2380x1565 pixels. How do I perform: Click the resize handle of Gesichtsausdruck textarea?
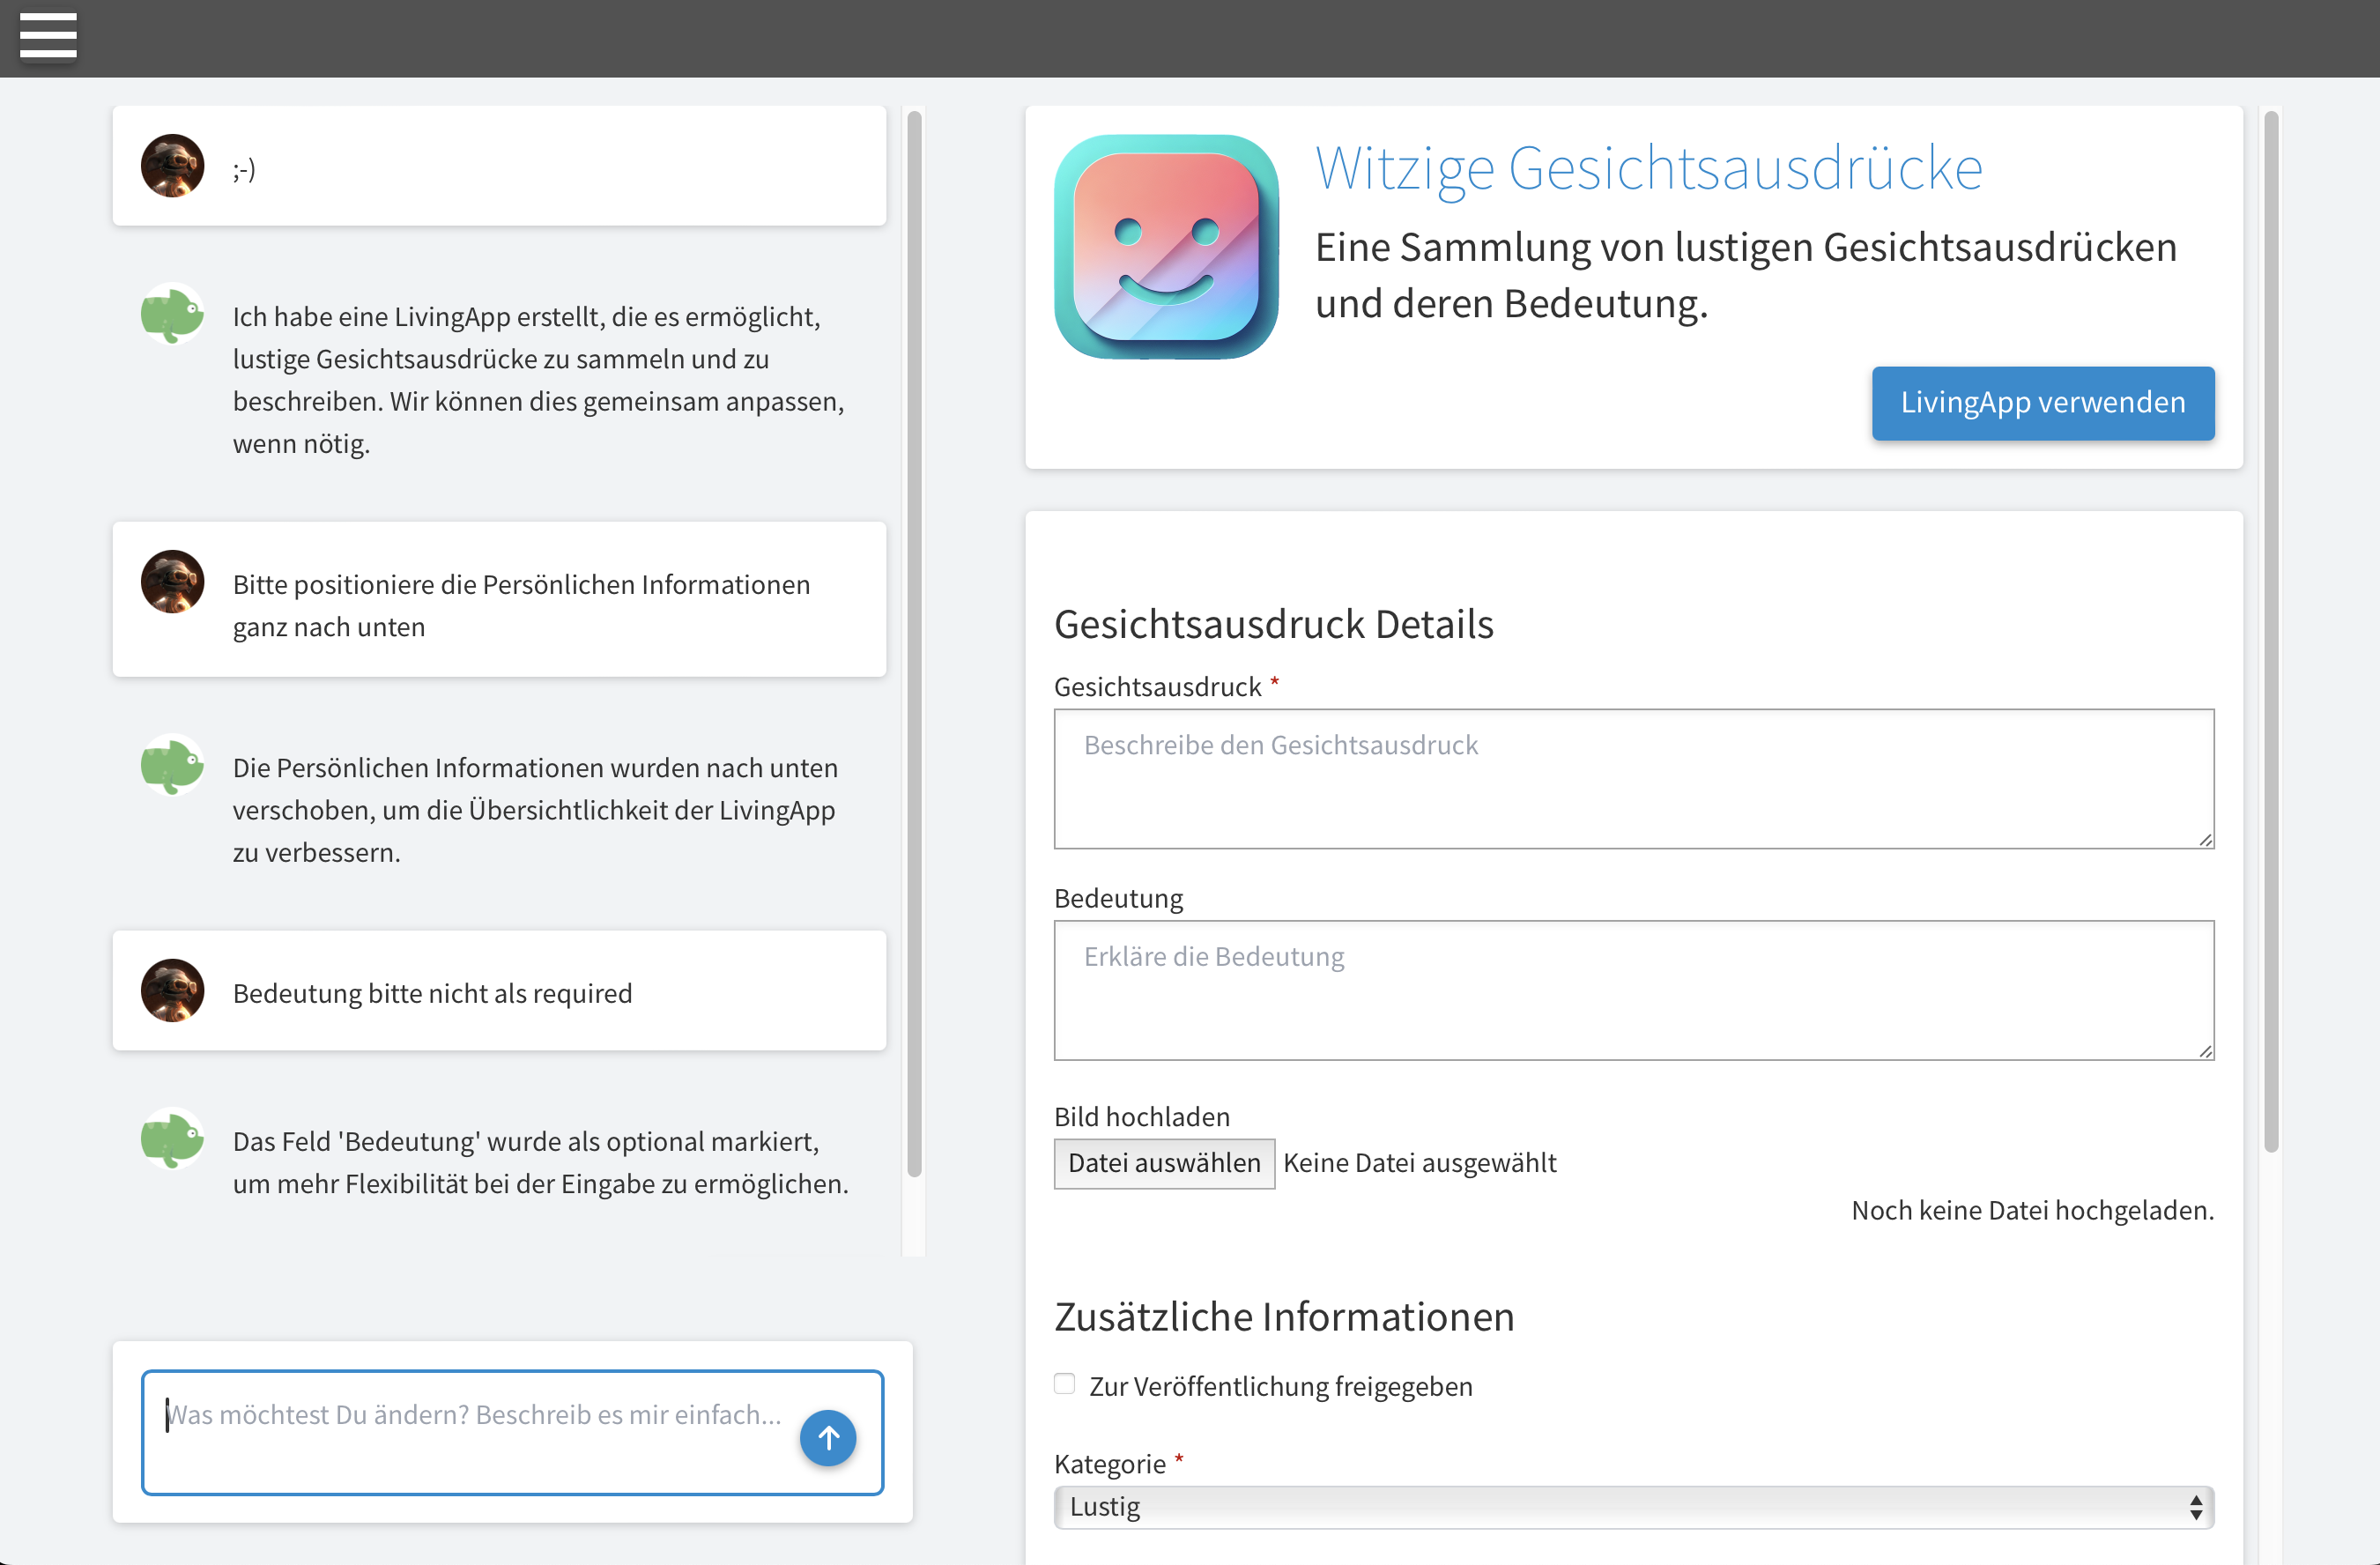coord(2205,839)
